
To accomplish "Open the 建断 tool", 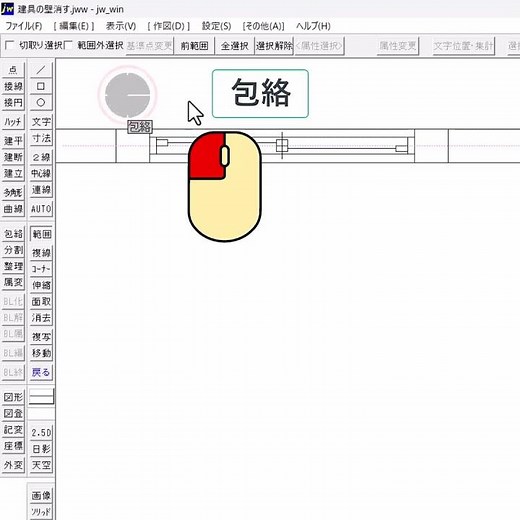I will pos(13,157).
